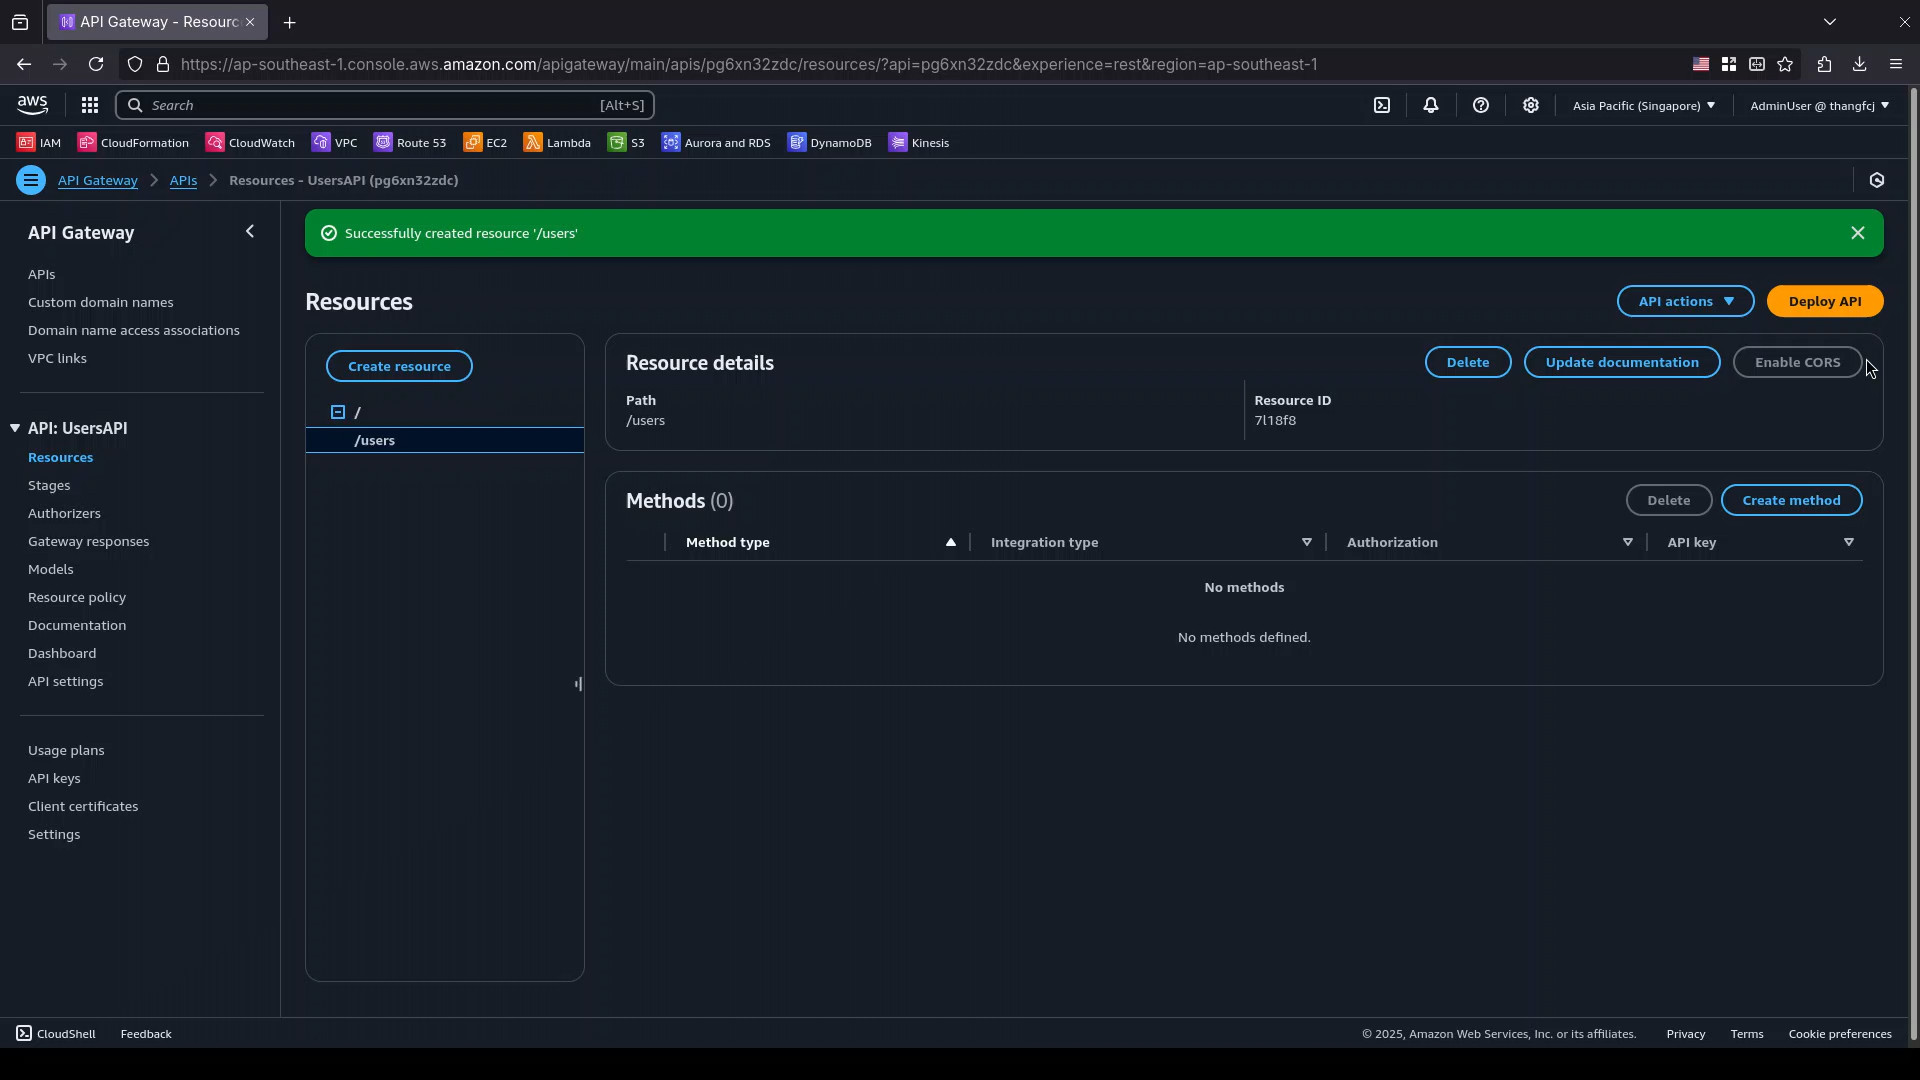Open Client certificates page
The height and width of the screenshot is (1080, 1920).
[x=83, y=806]
